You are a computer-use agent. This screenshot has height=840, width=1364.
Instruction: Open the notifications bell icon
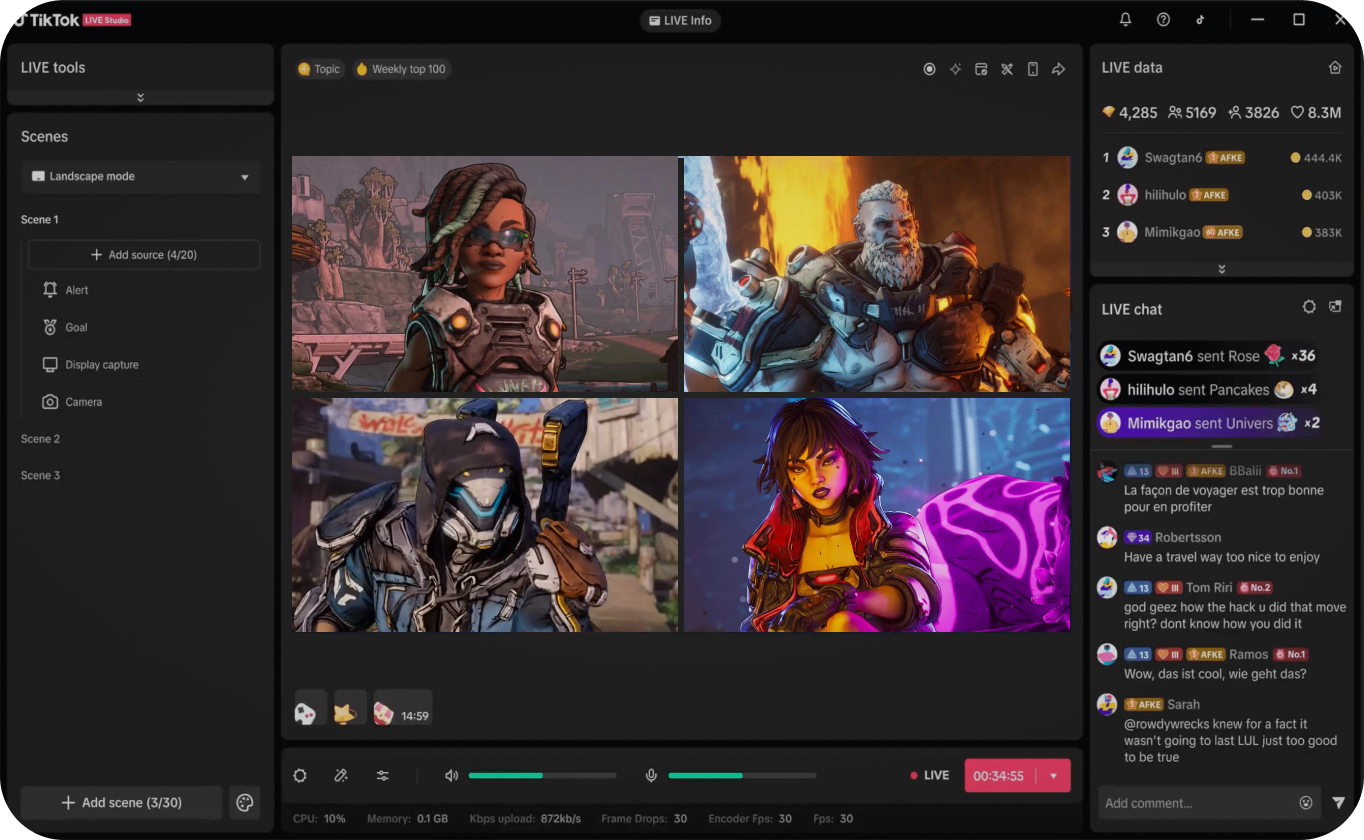point(1125,20)
